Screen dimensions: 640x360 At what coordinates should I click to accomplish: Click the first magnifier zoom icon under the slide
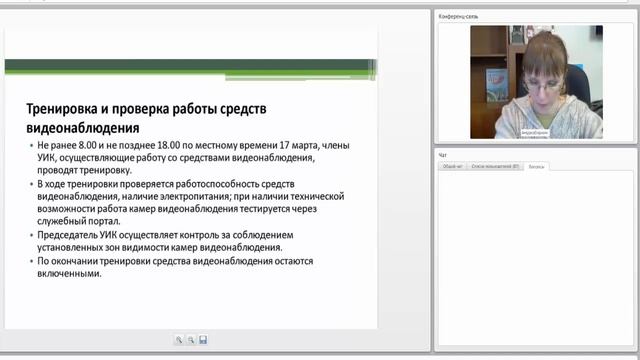179,340
